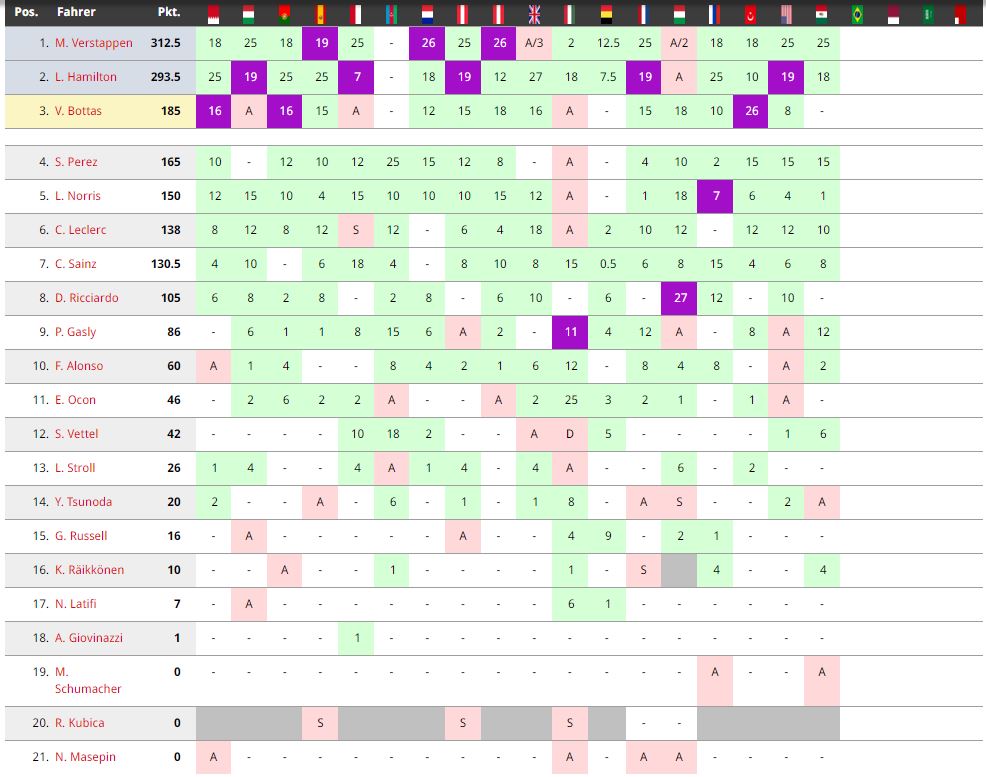
Task: Click the Brazil flag column header
Action: (x=857, y=14)
